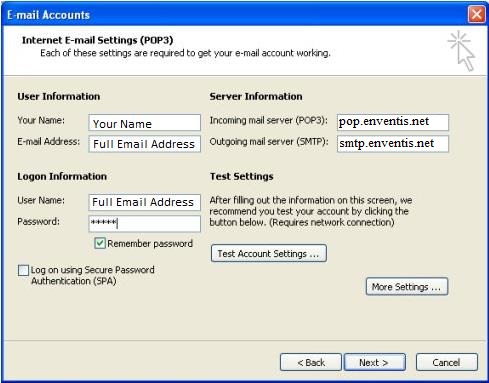The image size is (489, 383).
Task: Cancel the account setup wizard
Action: pyautogui.click(x=447, y=362)
